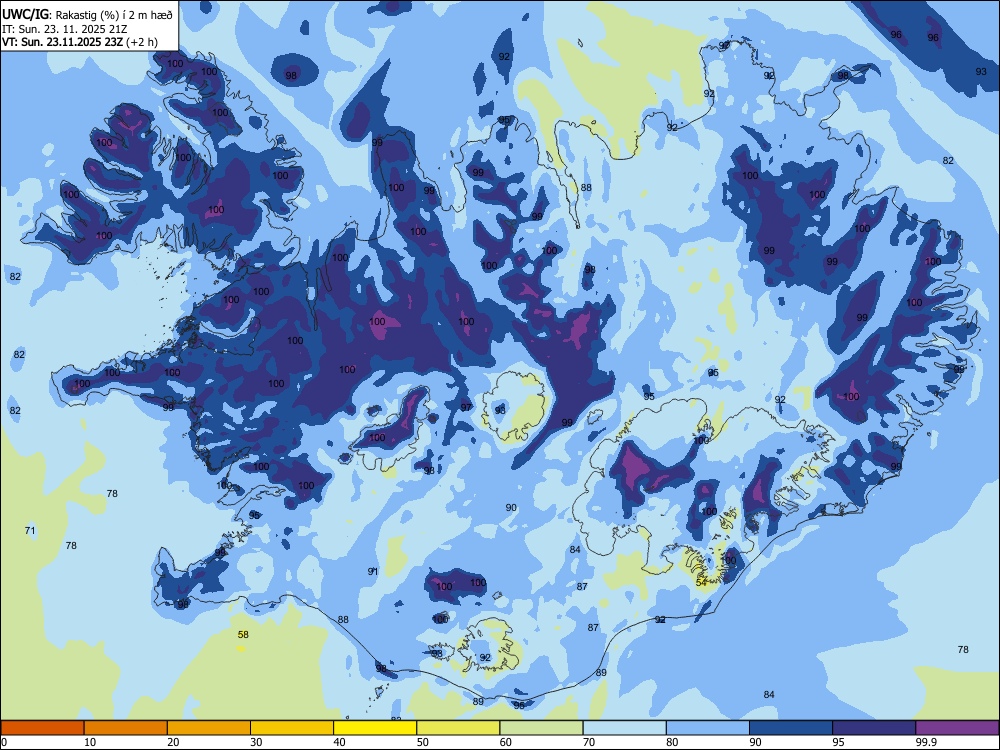The height and width of the screenshot is (750, 1000).
Task: Click the bright yellow 40–50 legend swatch
Action: 375,728
